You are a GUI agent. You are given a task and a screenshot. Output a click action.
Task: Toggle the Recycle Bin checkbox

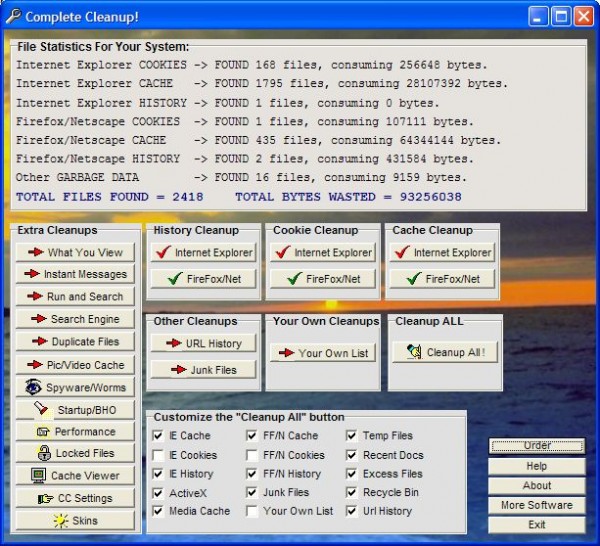pyautogui.click(x=352, y=492)
